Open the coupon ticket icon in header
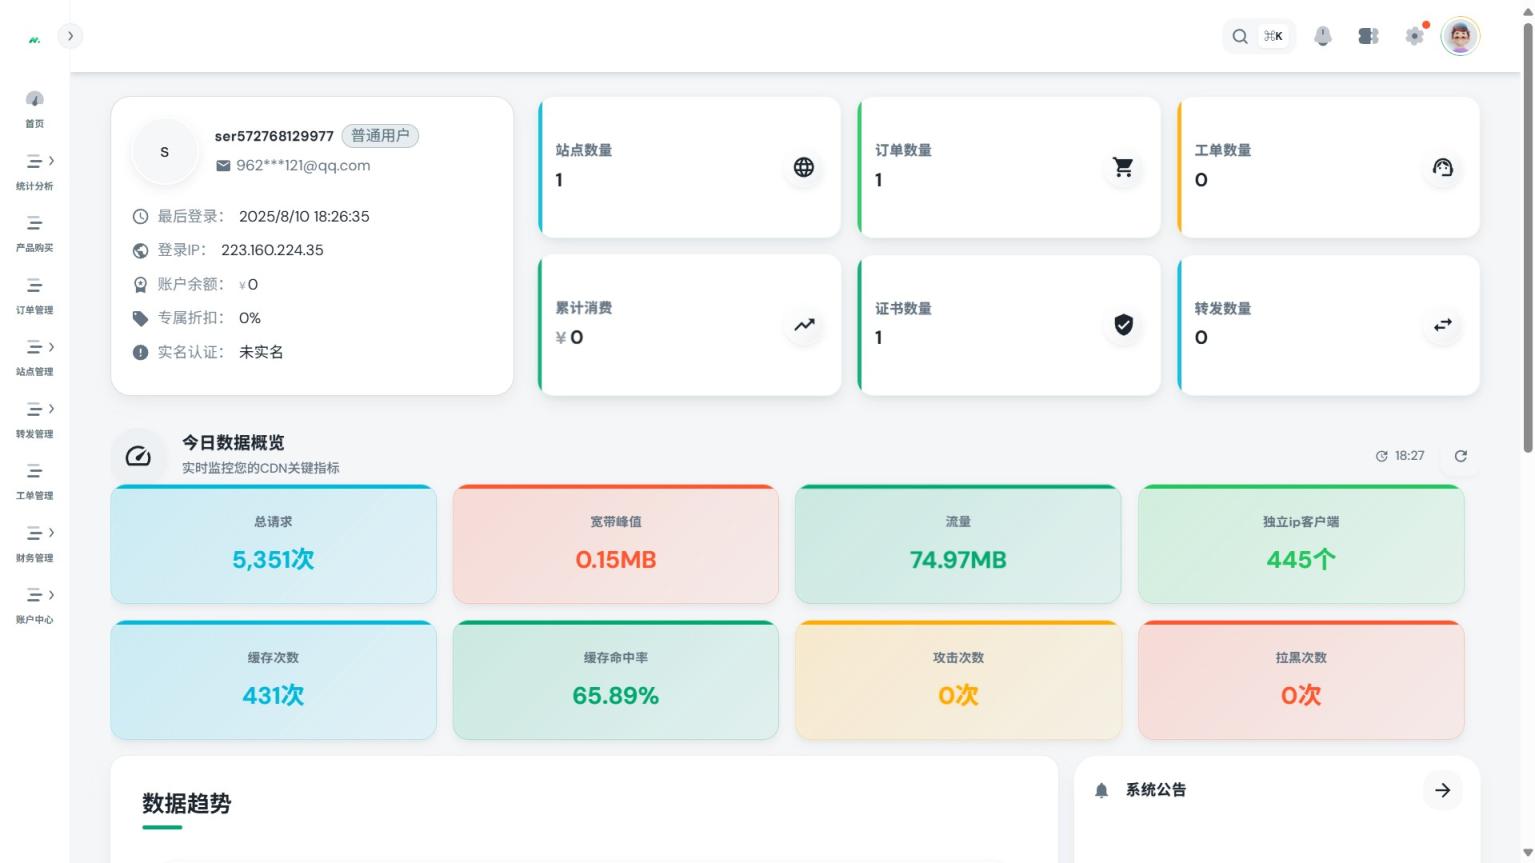This screenshot has height=863, width=1535. (1368, 37)
